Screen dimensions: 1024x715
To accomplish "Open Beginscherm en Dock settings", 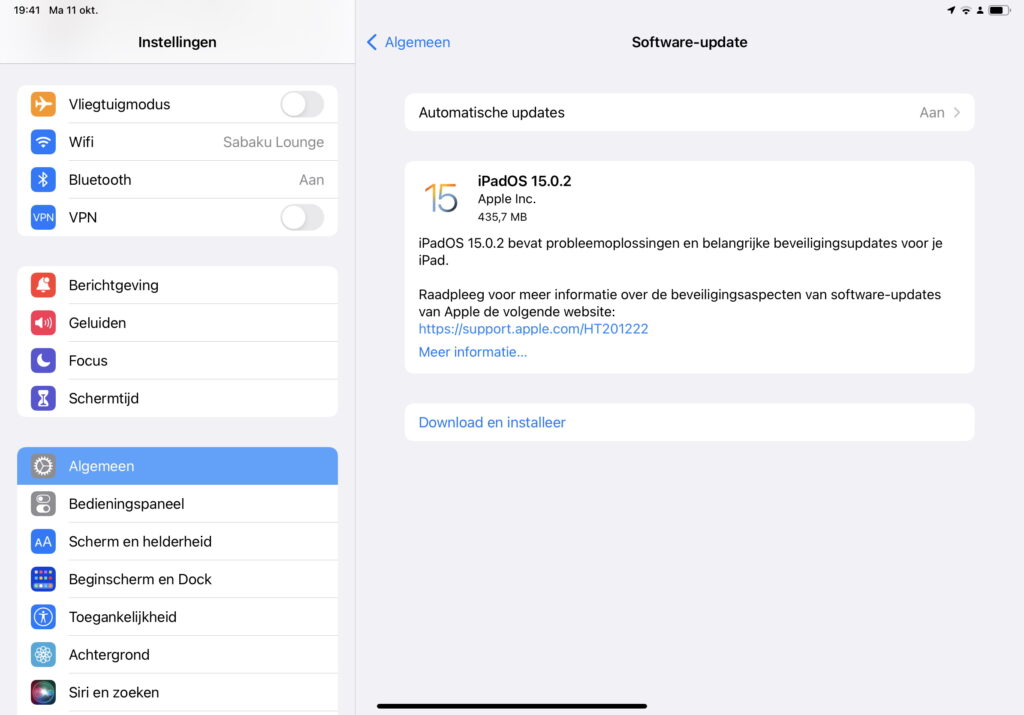I will [140, 579].
